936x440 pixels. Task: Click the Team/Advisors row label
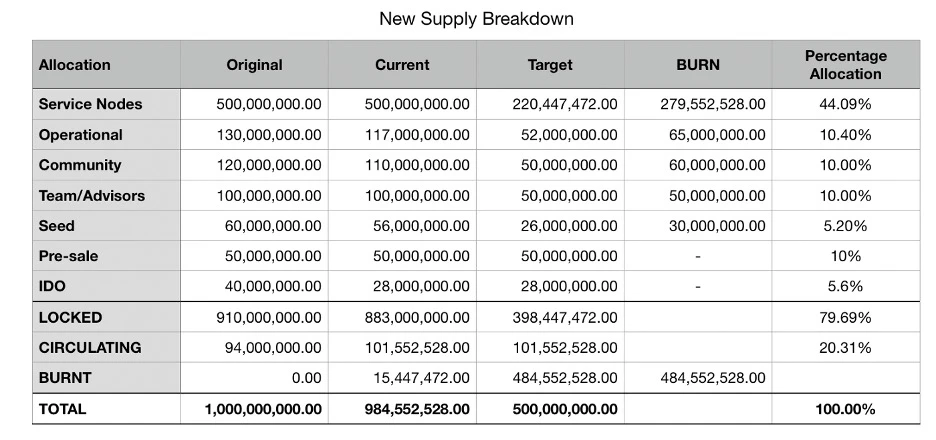point(92,196)
